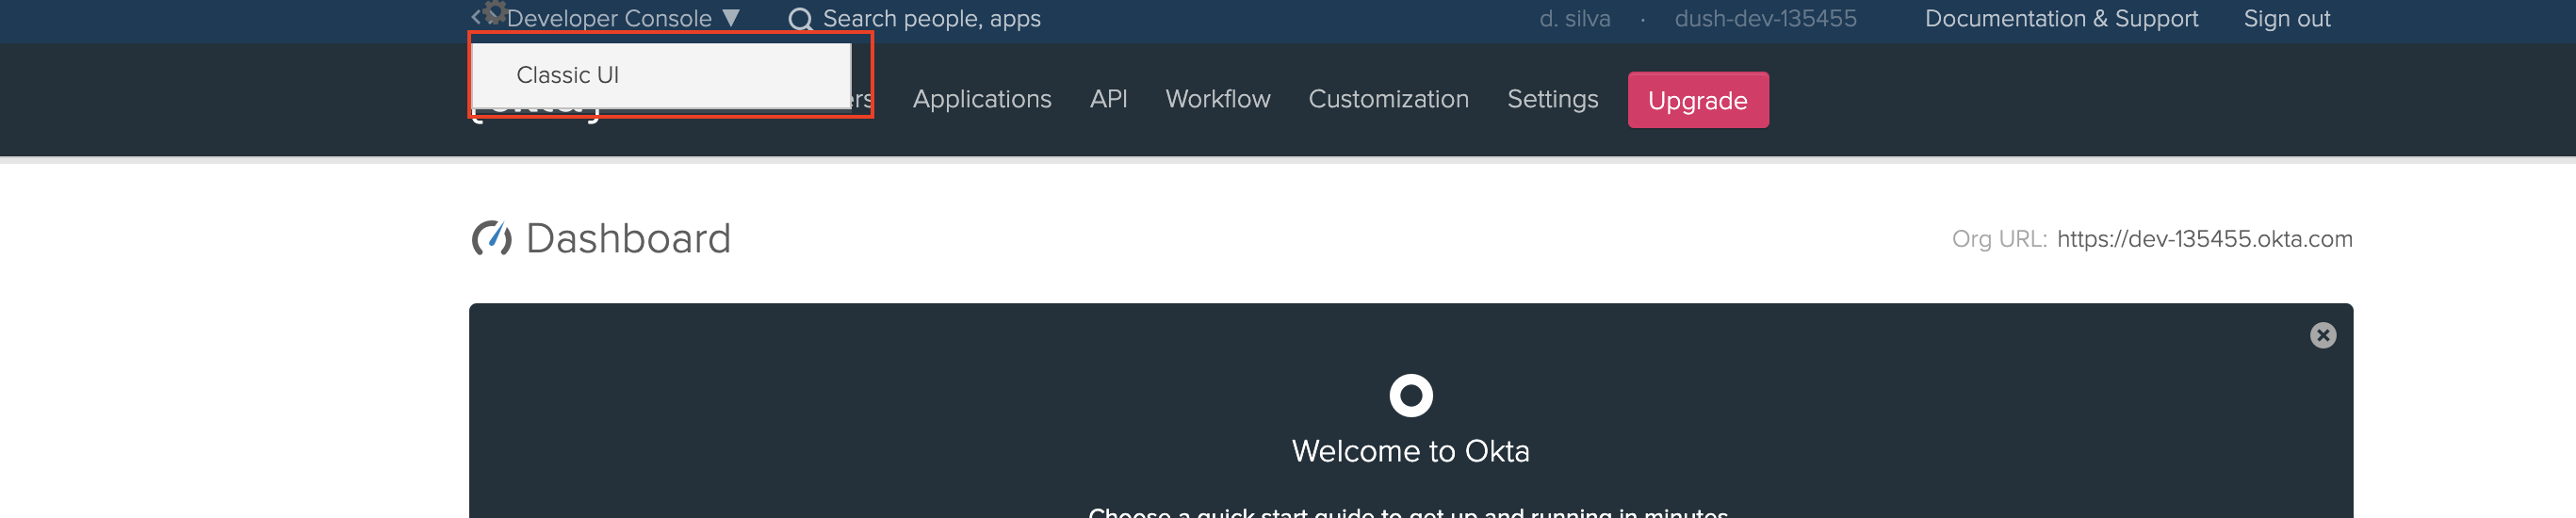
Task: Open the Applications menu
Action: pos(981,99)
